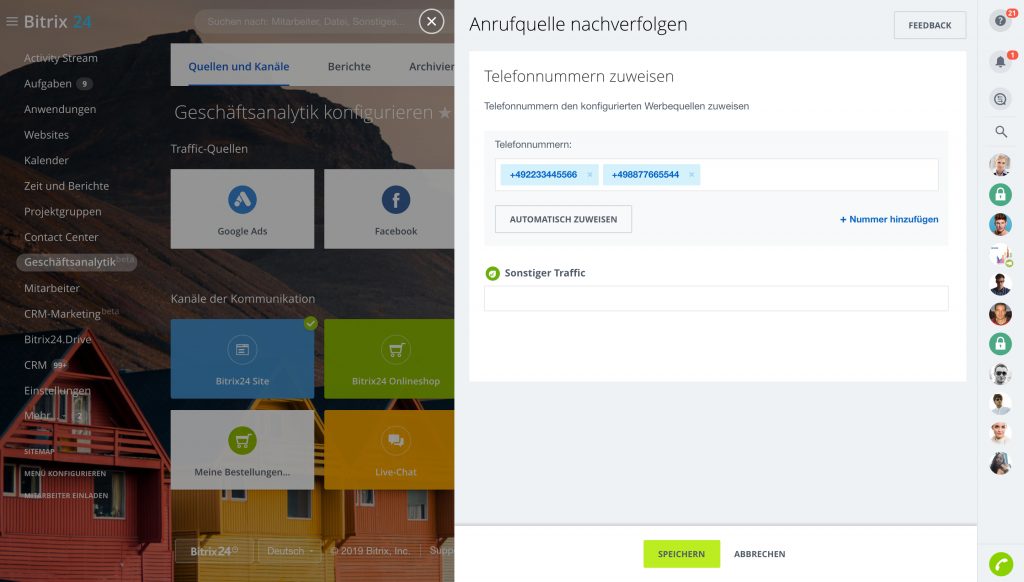Click MENÜ KONFIGURIEREN link
The image size is (1024, 582).
(65, 474)
